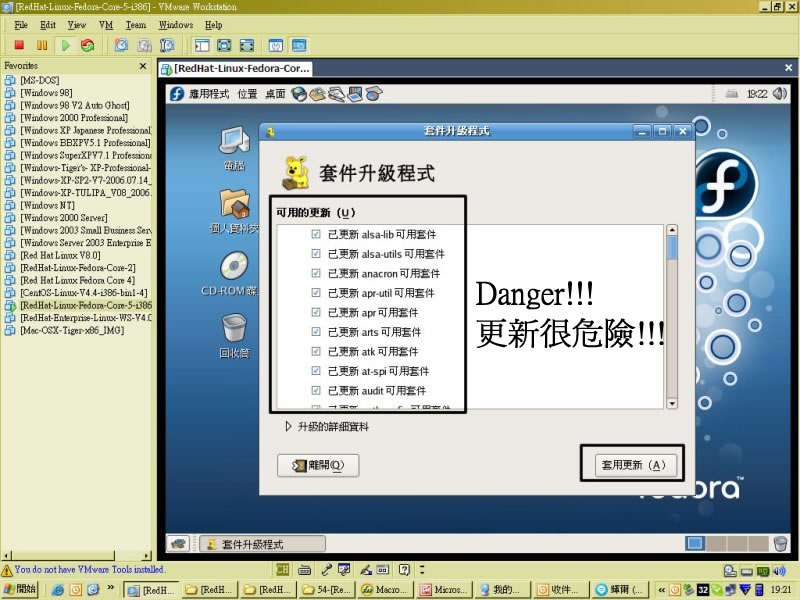Open the Windows menu in menu bar

point(176,25)
